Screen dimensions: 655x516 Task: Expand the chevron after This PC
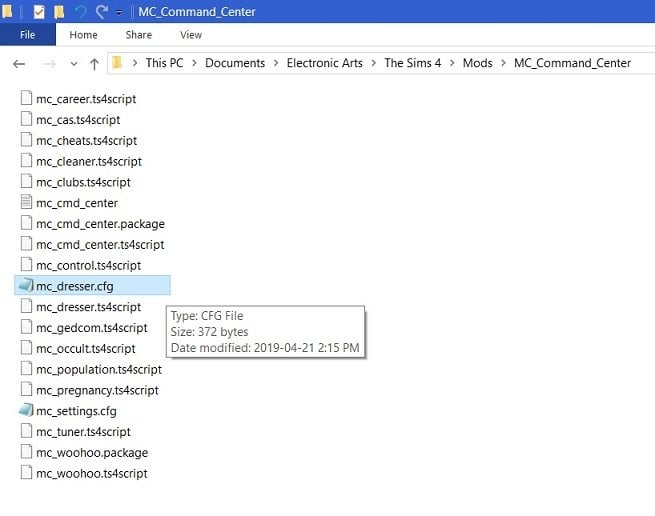(194, 63)
